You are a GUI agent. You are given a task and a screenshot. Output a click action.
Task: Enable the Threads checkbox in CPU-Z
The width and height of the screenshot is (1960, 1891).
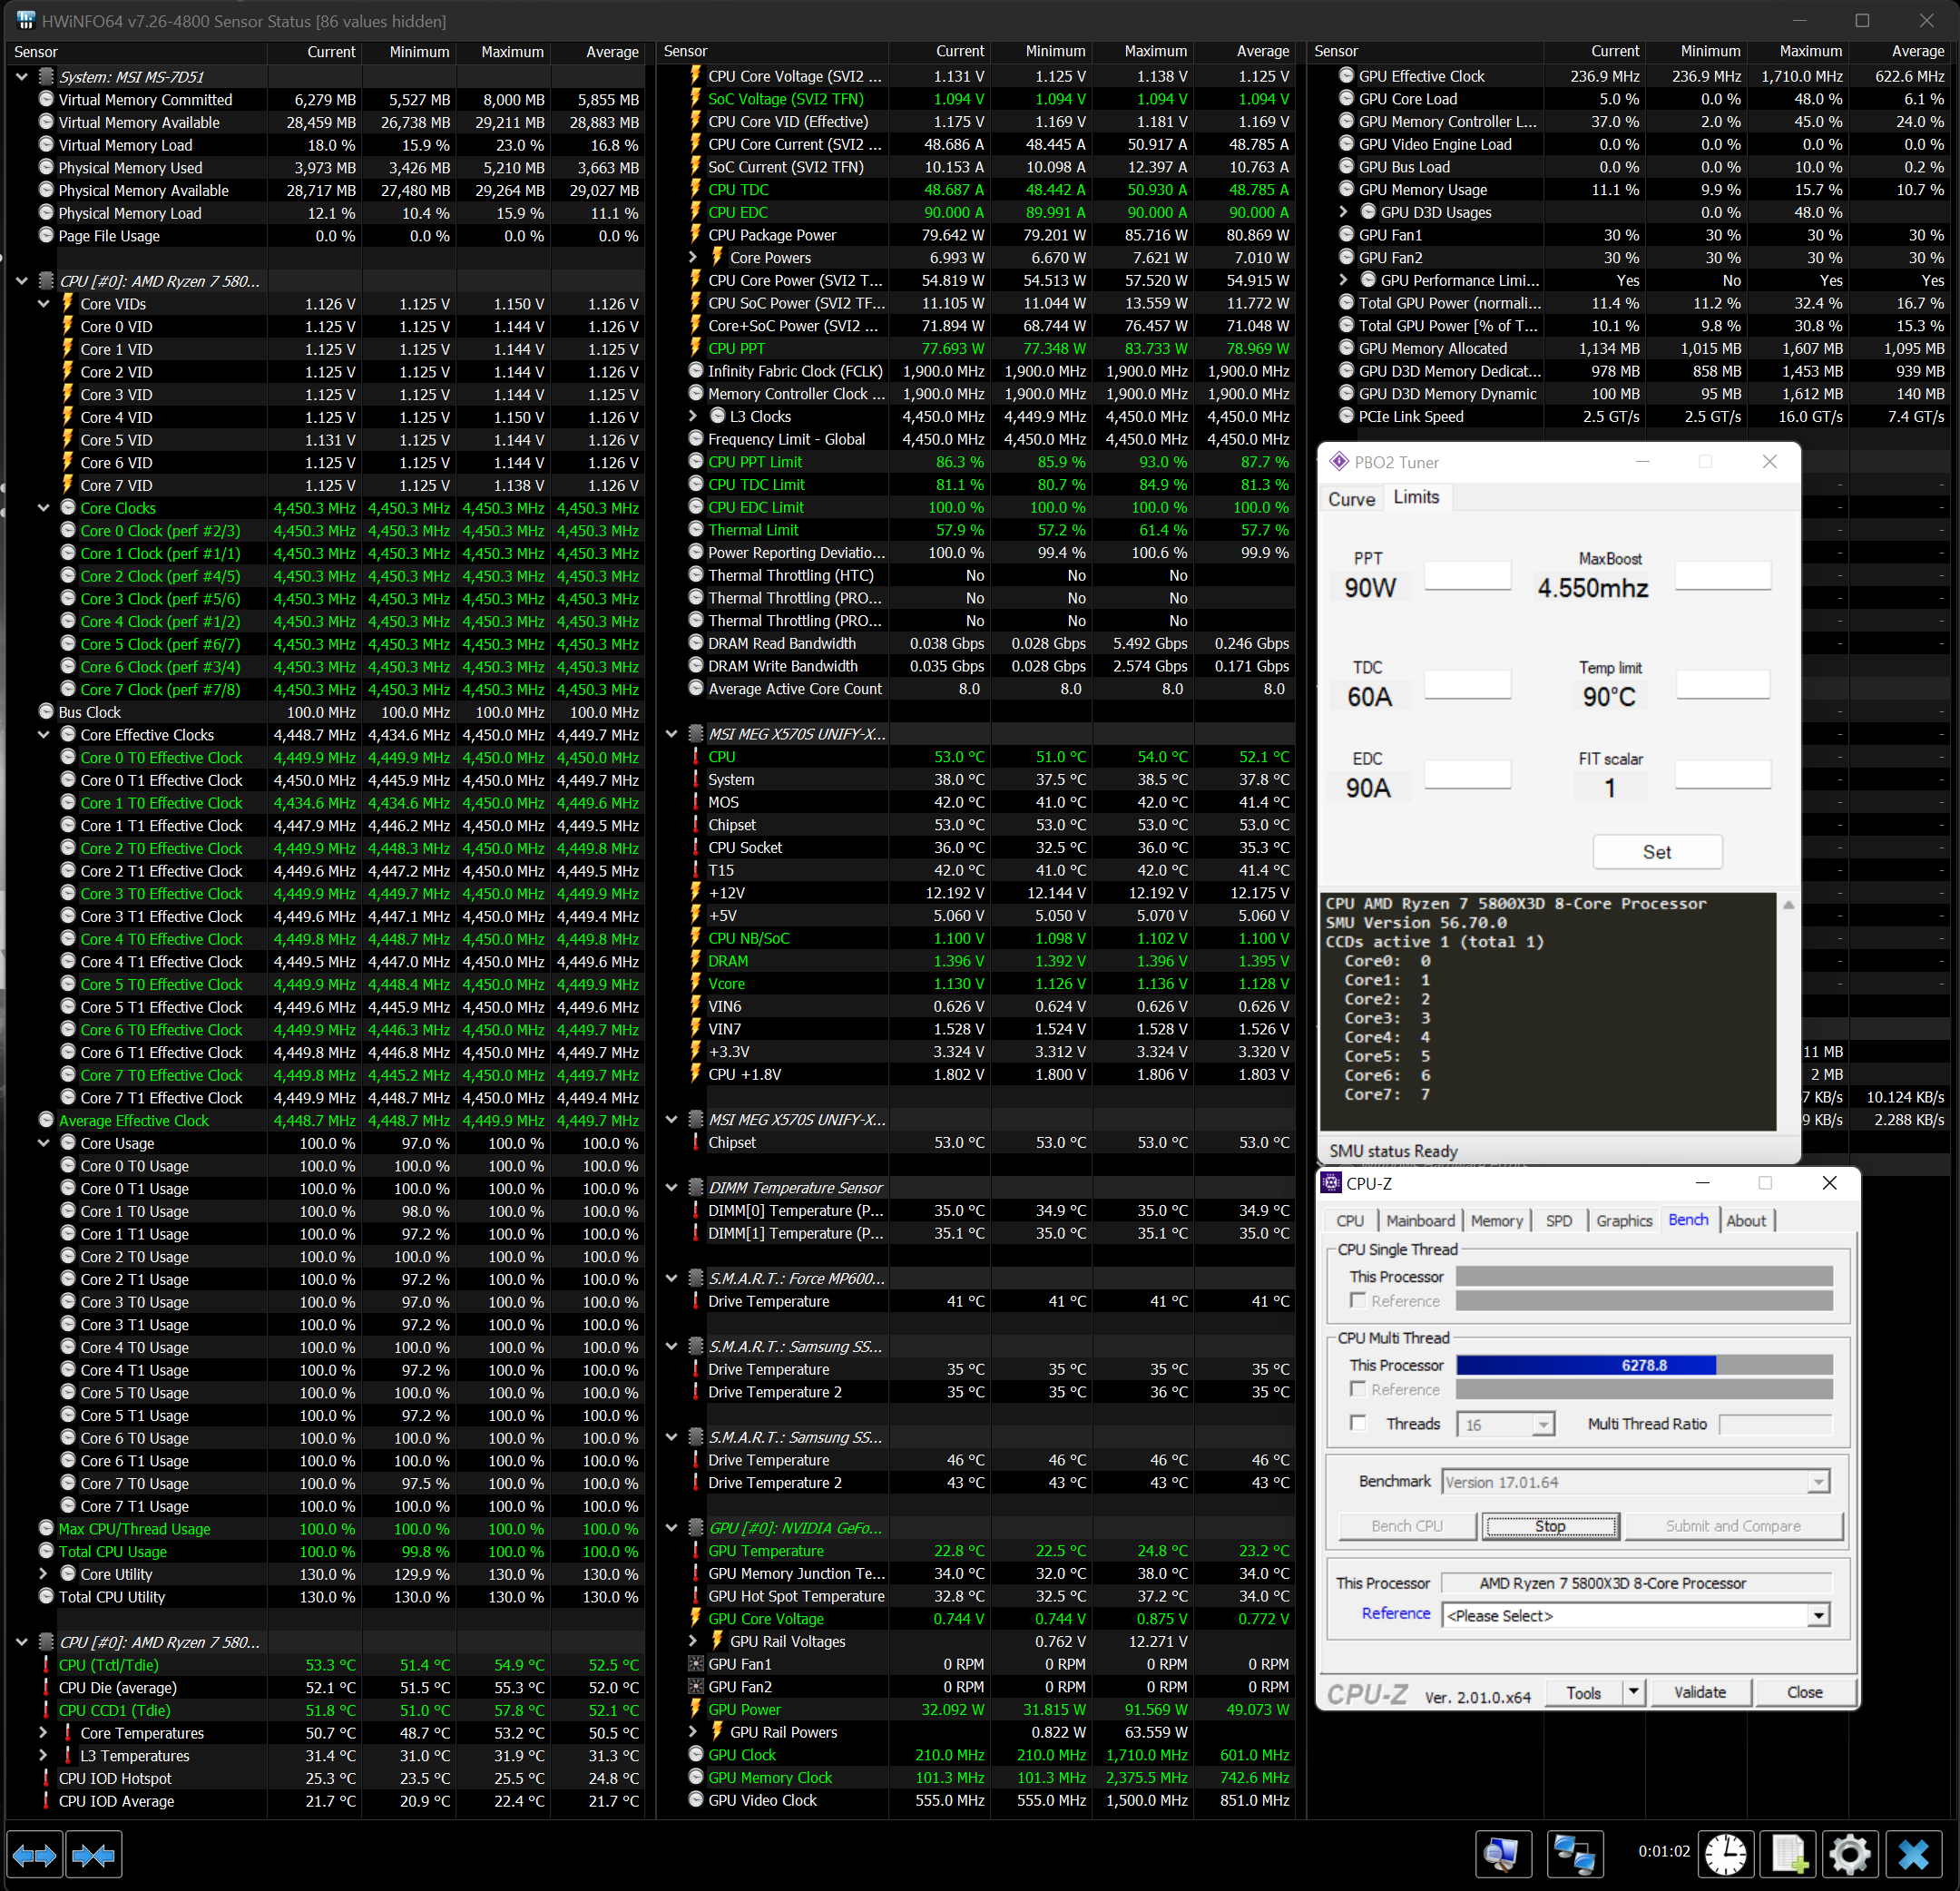(x=1358, y=1423)
